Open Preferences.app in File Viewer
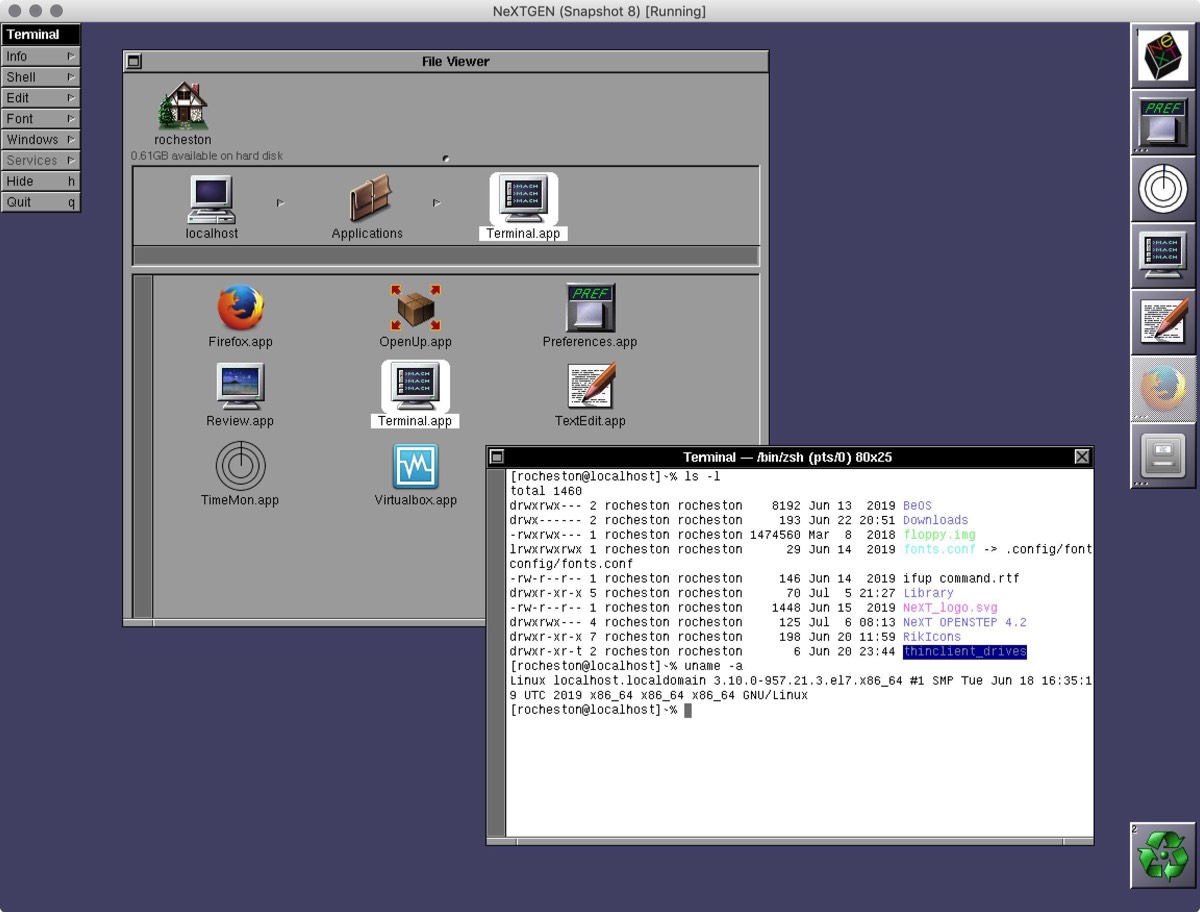 click(x=590, y=308)
